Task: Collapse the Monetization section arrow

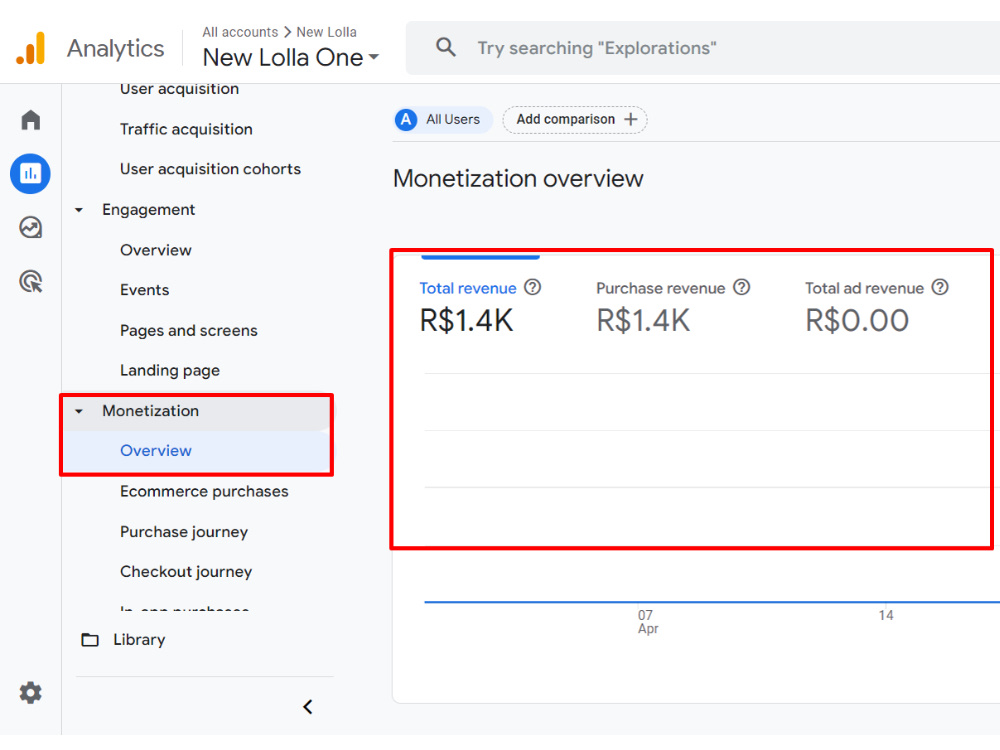Action: coord(79,411)
